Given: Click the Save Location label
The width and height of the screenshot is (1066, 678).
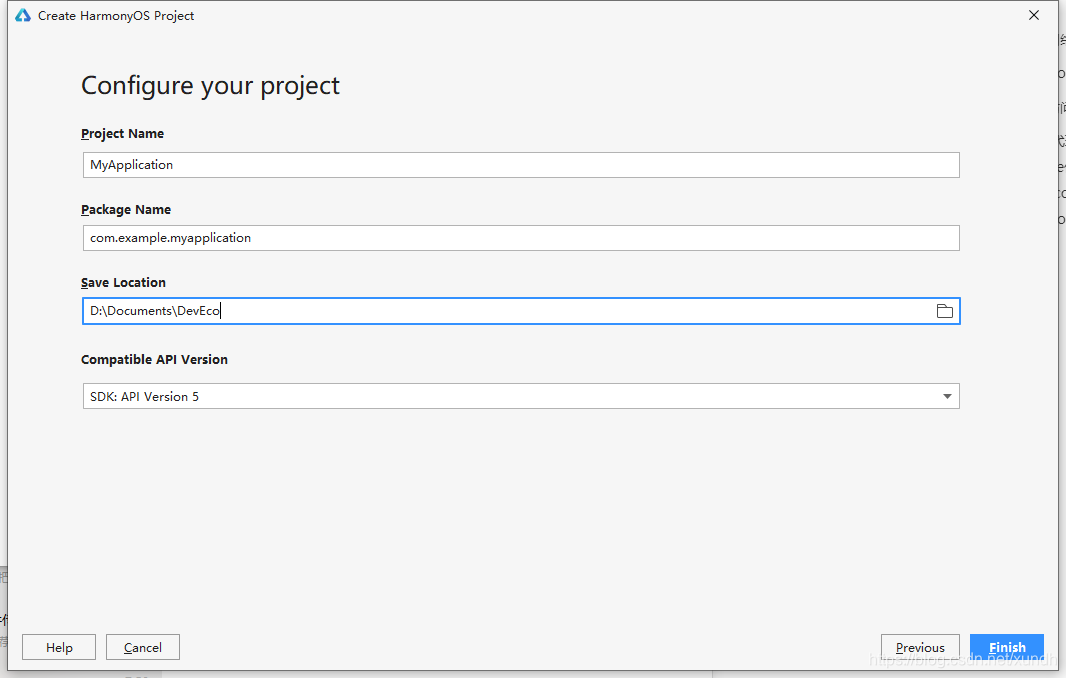Looking at the screenshot, I should [x=123, y=282].
